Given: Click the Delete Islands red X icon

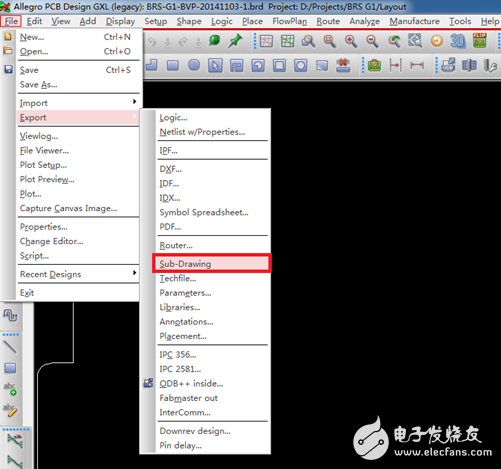Looking at the screenshot, I should tap(343, 65).
